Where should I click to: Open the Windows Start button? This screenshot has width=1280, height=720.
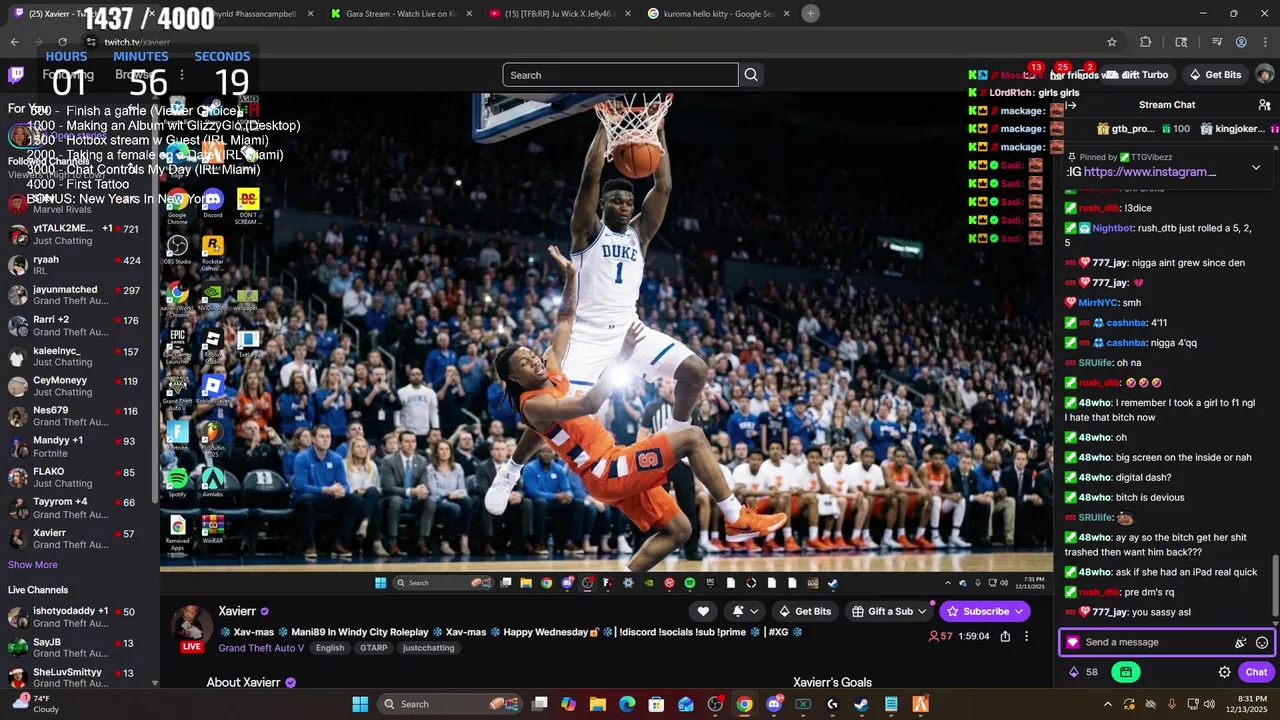point(360,704)
